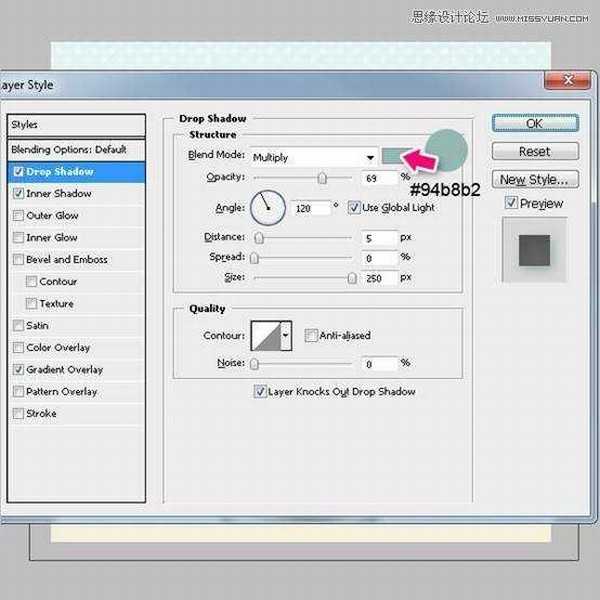Click the angle dial control
This screenshot has height=600, width=600.
[x=267, y=207]
